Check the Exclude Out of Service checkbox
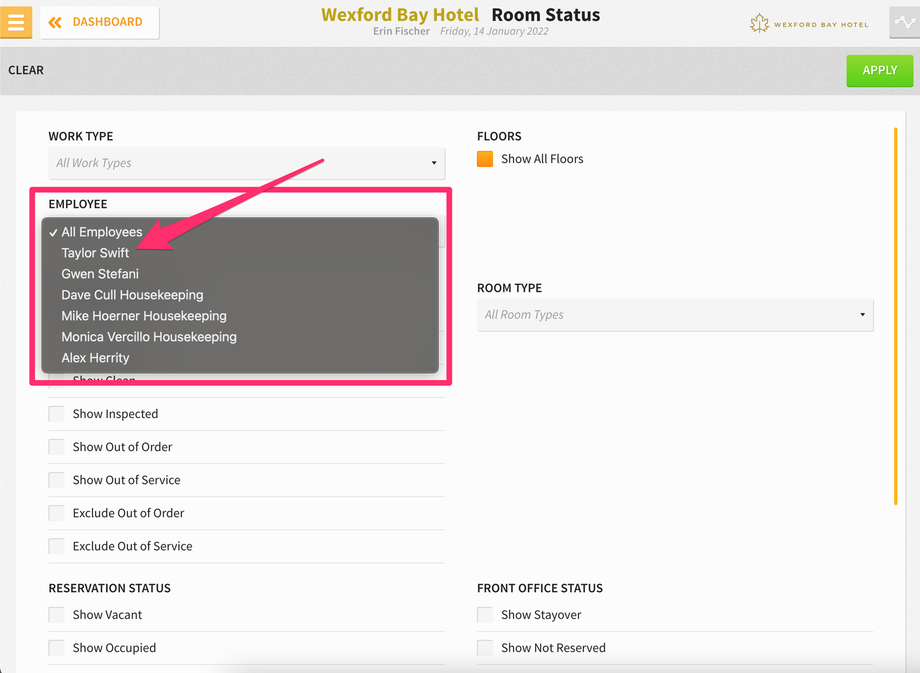Viewport: 920px width, 673px height. 56,546
